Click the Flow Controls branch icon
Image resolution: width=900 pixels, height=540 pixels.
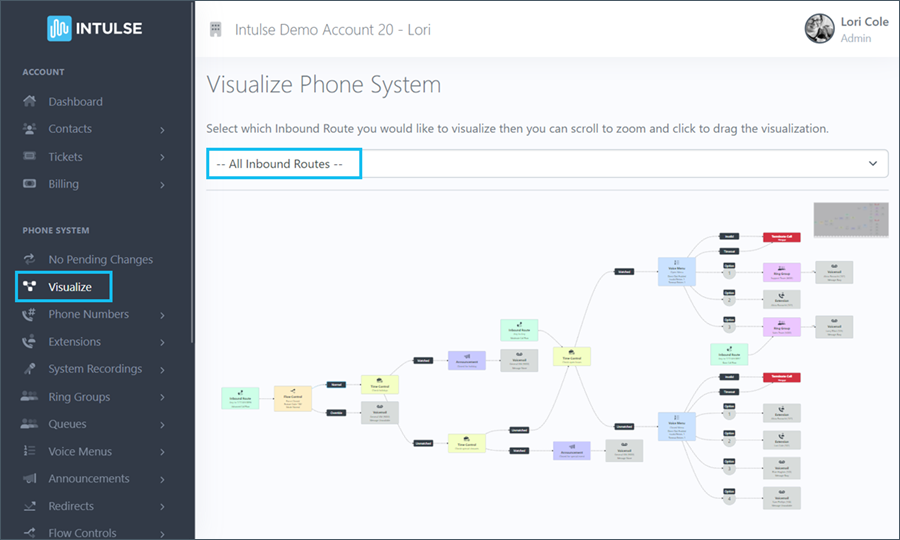pos(29,533)
